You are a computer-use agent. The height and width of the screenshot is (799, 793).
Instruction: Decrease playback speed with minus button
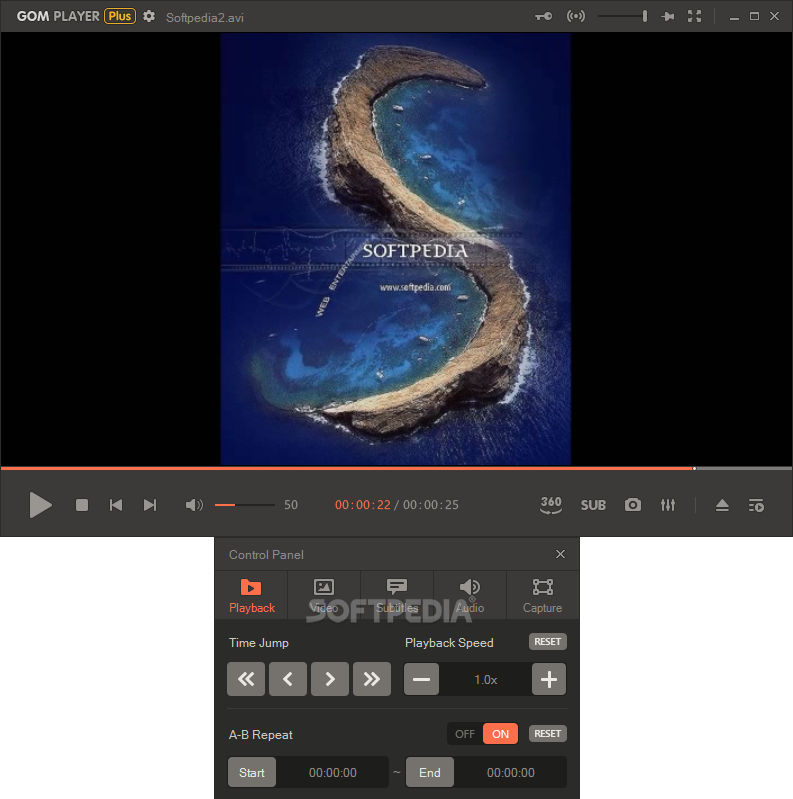coord(421,679)
